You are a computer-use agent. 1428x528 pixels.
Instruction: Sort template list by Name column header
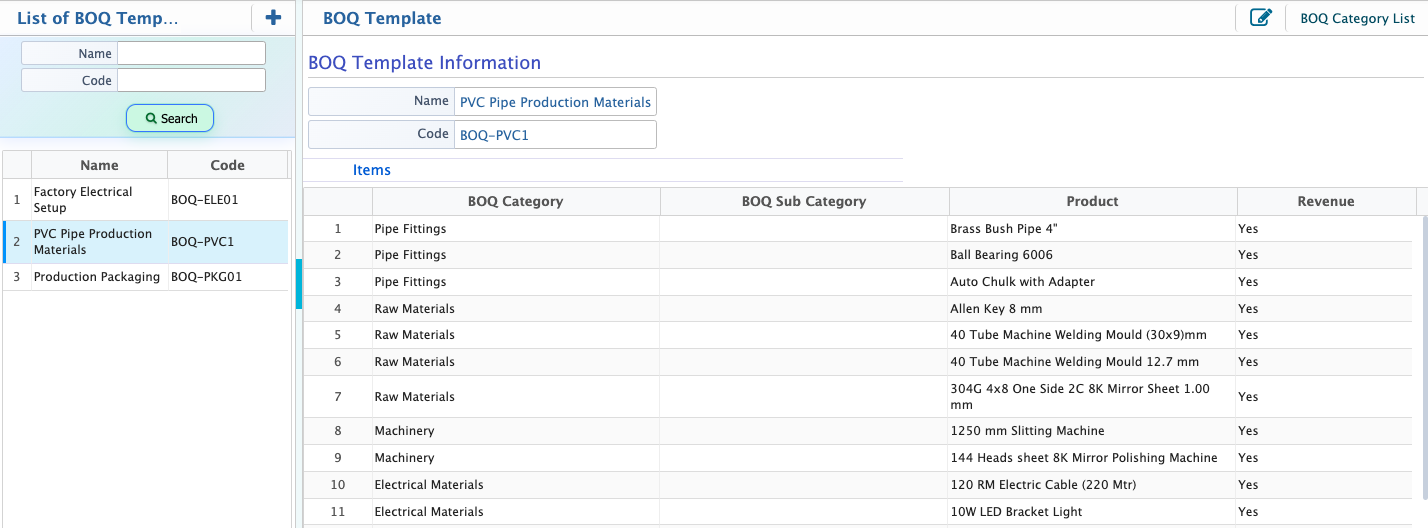click(99, 165)
